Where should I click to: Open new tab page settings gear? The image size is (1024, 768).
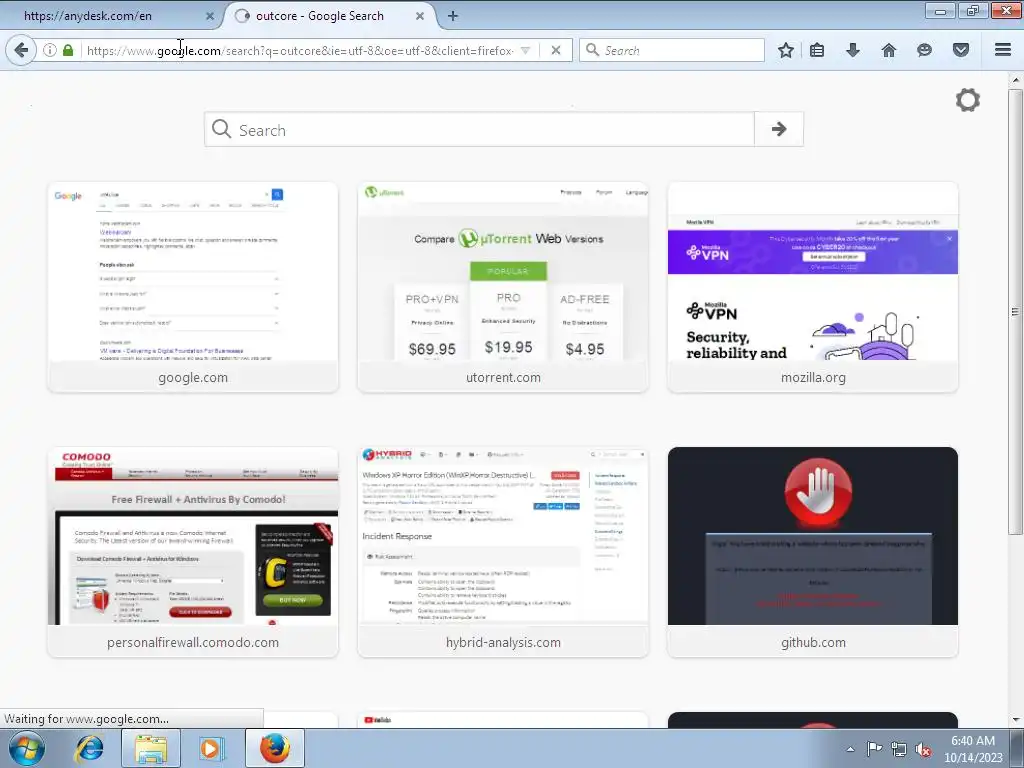(968, 100)
